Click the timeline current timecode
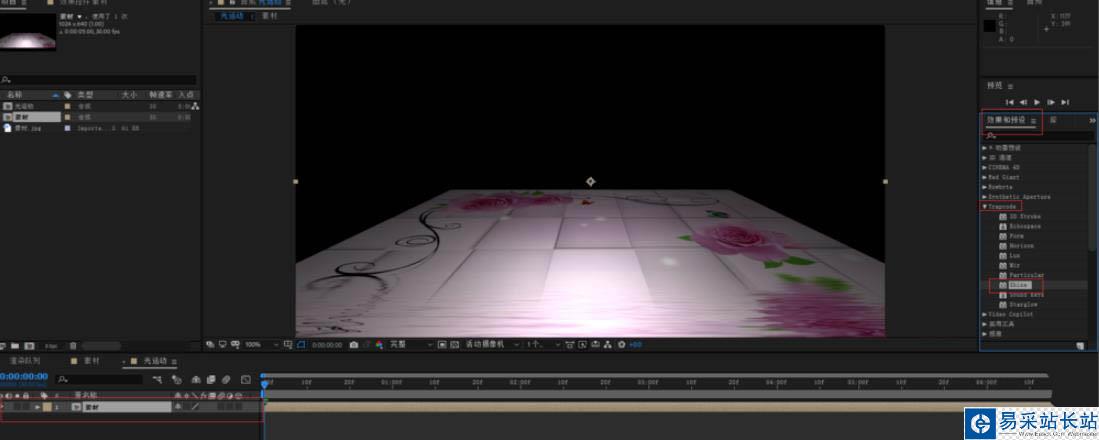1099x440 pixels. [24, 376]
